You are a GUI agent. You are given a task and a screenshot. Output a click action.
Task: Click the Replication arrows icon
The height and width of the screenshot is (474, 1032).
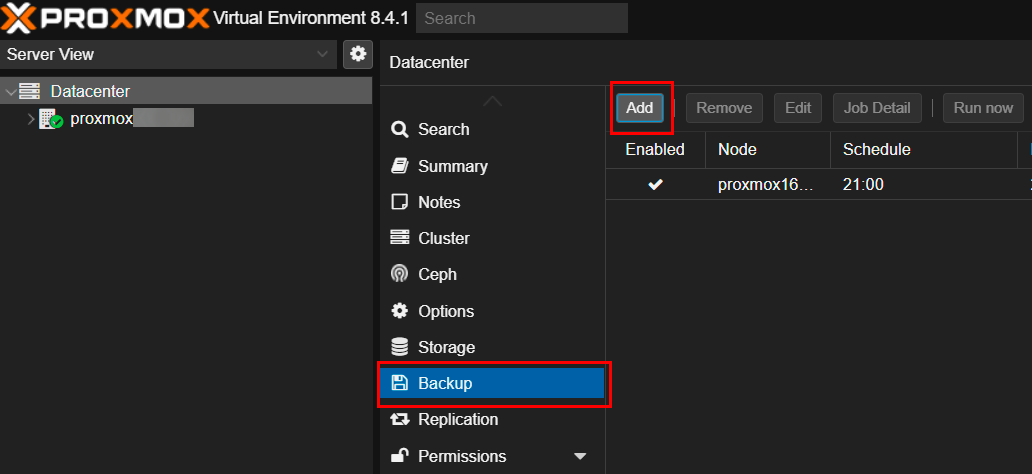coord(400,420)
